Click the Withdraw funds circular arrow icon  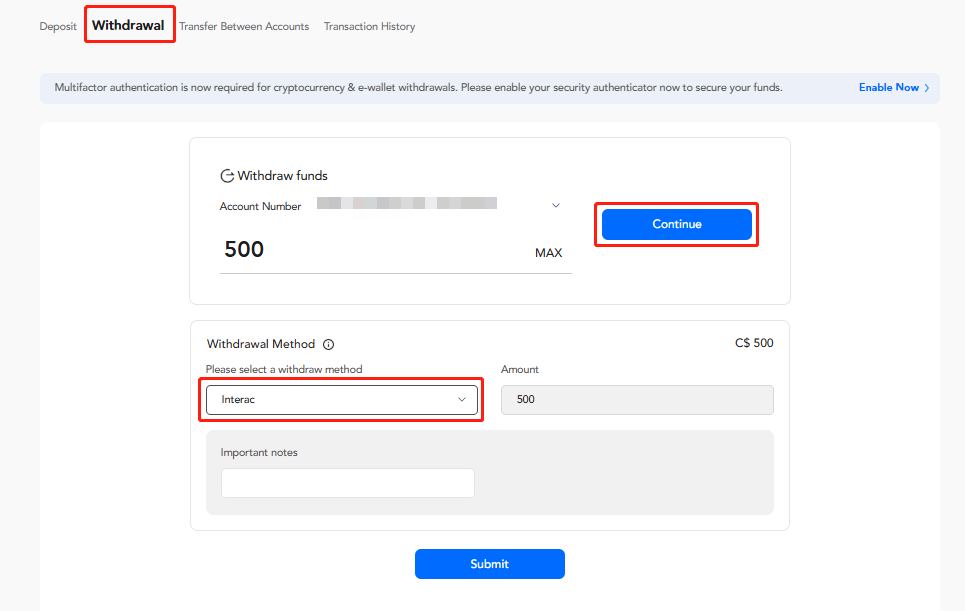(227, 176)
